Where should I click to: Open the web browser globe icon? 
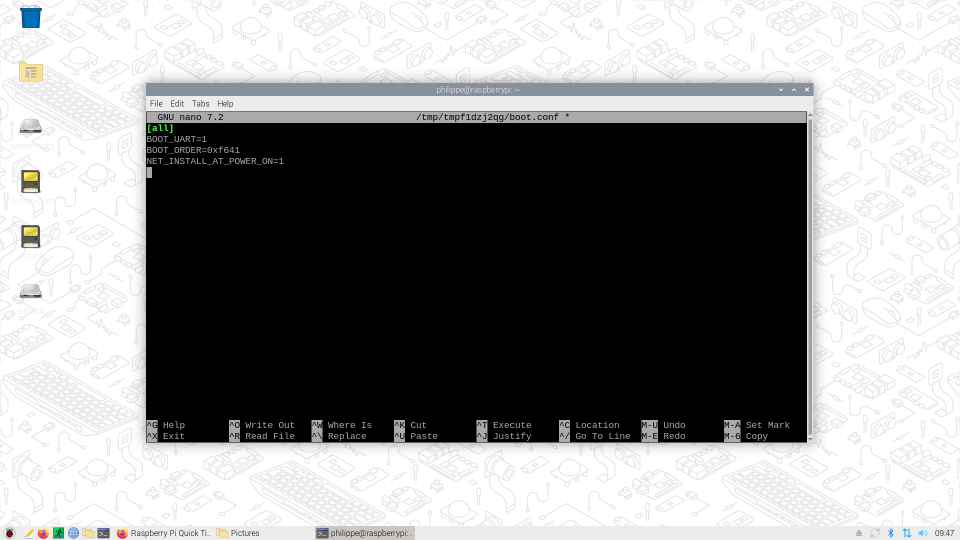click(73, 533)
